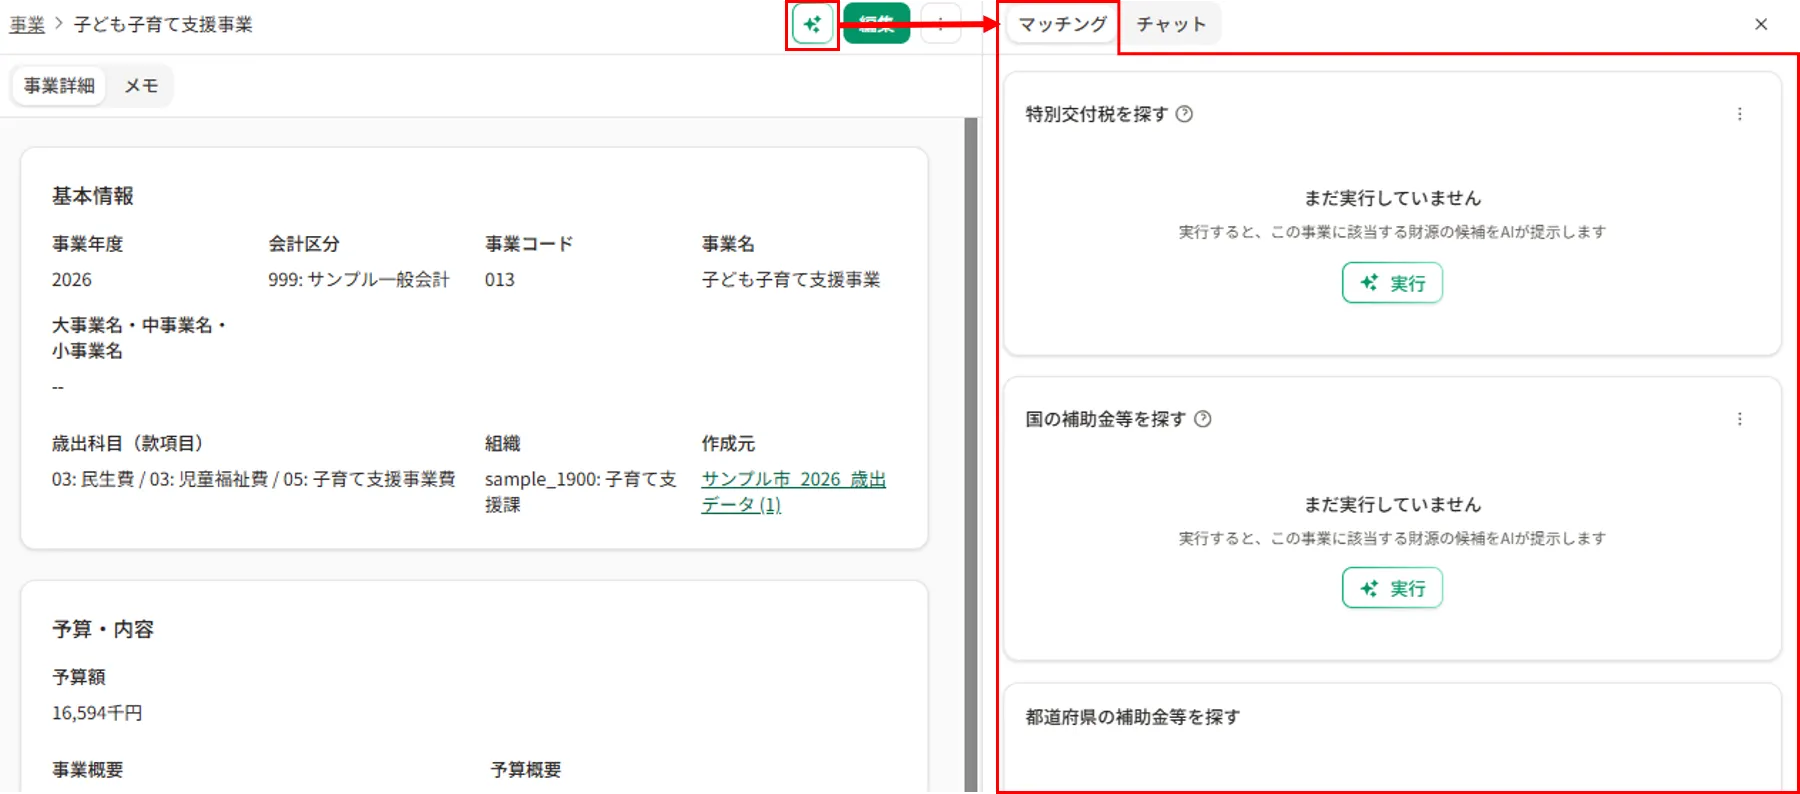The image size is (1800, 794).
Task: Click 都道府県の補助金等を探す card heading
Action: 1132,717
